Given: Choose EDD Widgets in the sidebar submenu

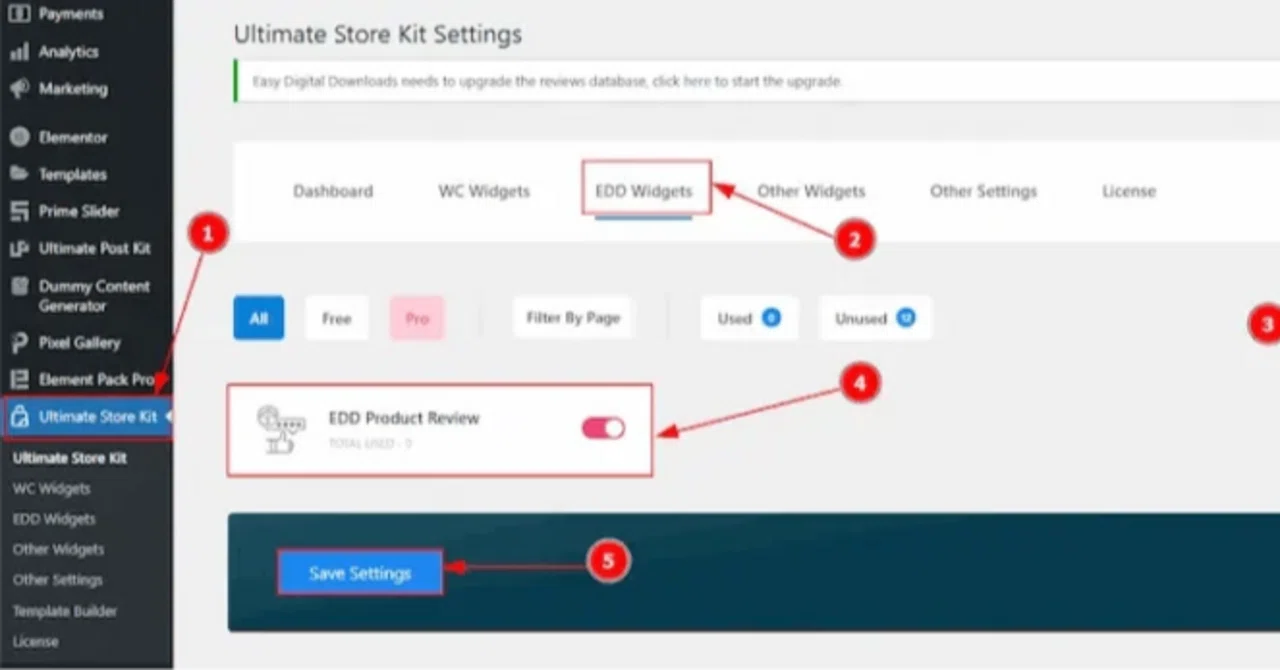Looking at the screenshot, I should coord(54,519).
